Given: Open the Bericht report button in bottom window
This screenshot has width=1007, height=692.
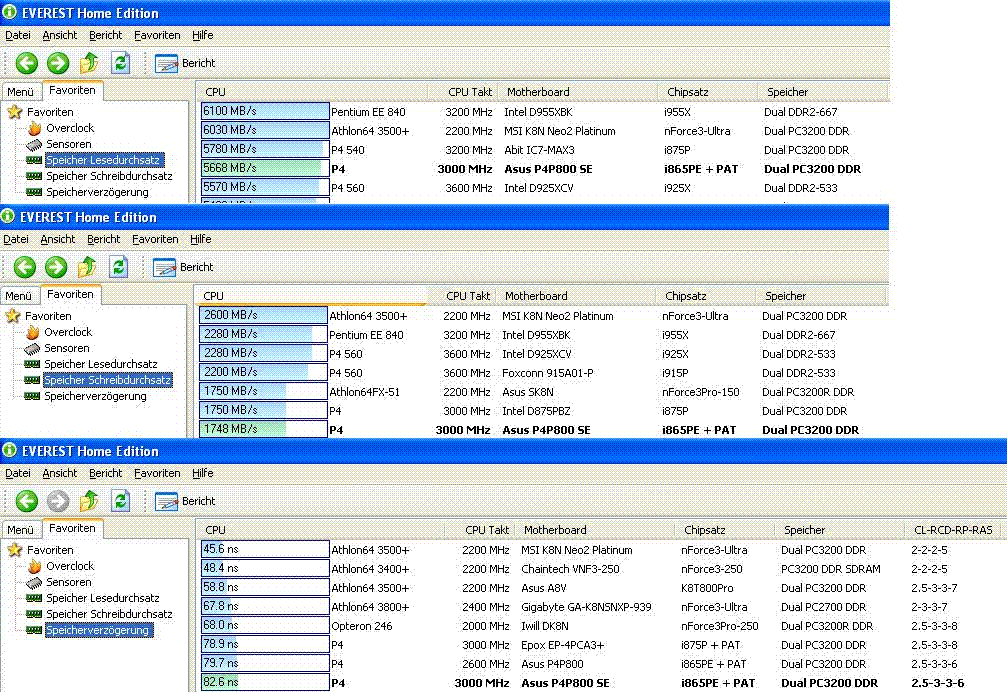Looking at the screenshot, I should pos(185,501).
